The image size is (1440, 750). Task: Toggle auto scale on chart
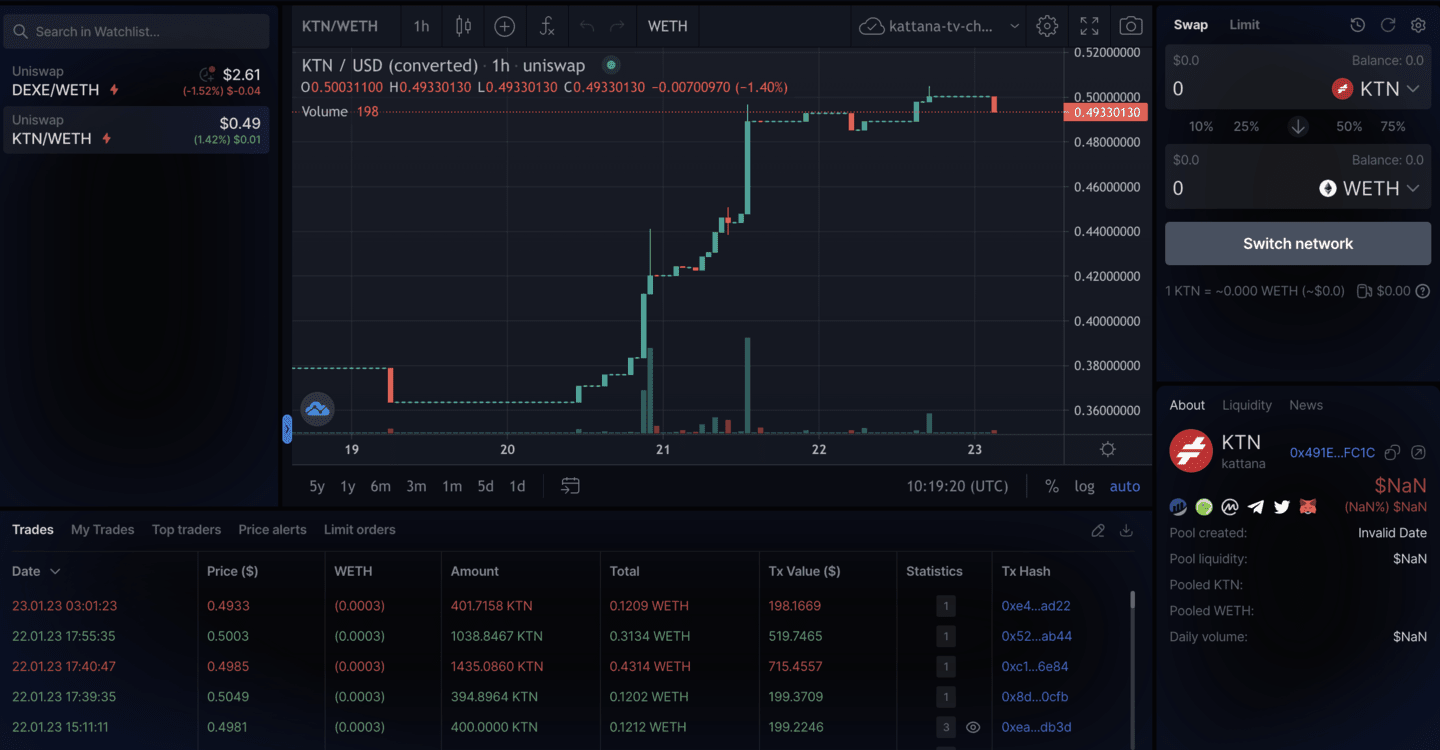pyautogui.click(x=1125, y=486)
